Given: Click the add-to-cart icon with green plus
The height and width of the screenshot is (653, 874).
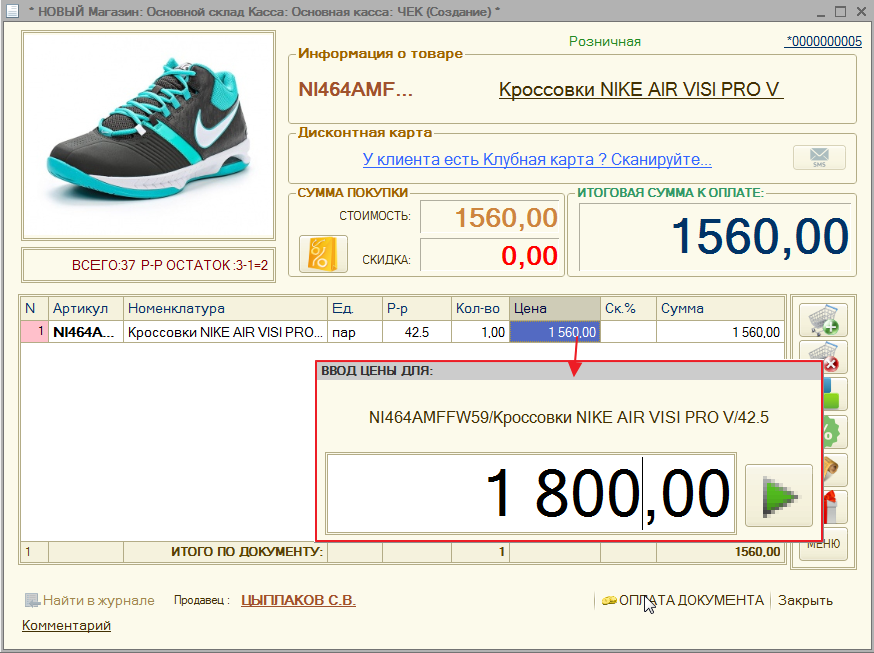Looking at the screenshot, I should pos(823,320).
